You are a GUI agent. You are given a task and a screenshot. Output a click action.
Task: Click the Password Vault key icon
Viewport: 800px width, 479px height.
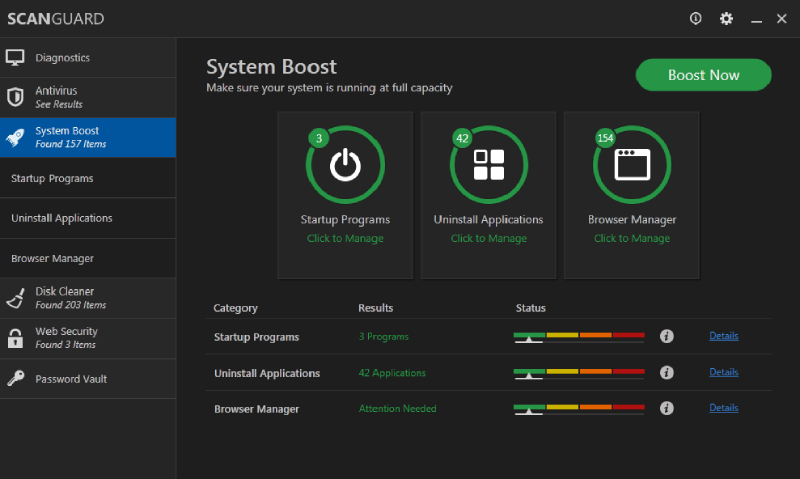[x=16, y=379]
